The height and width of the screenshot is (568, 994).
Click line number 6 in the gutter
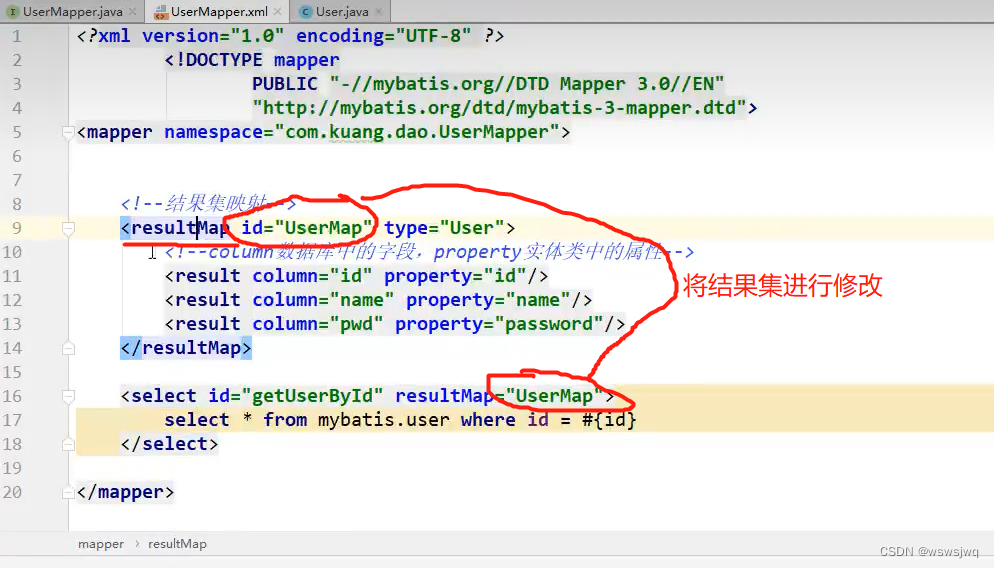coord(16,156)
